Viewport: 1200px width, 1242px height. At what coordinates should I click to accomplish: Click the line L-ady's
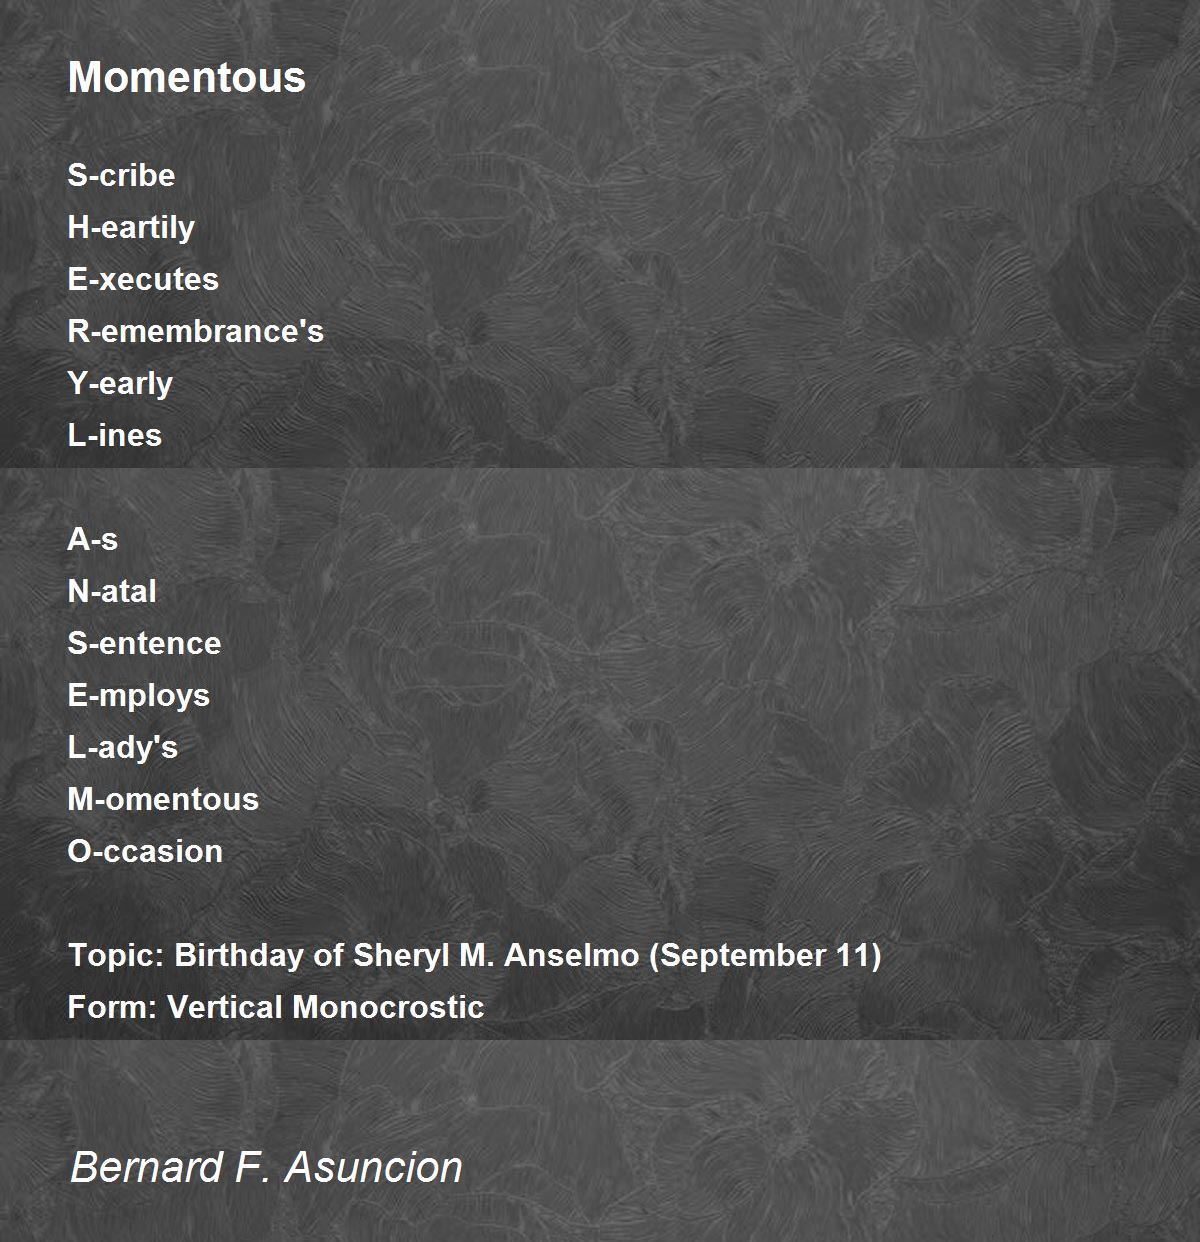122,747
